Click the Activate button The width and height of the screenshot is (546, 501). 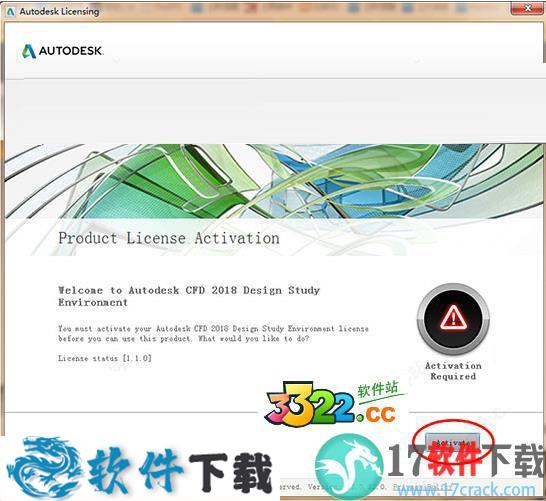point(453,442)
